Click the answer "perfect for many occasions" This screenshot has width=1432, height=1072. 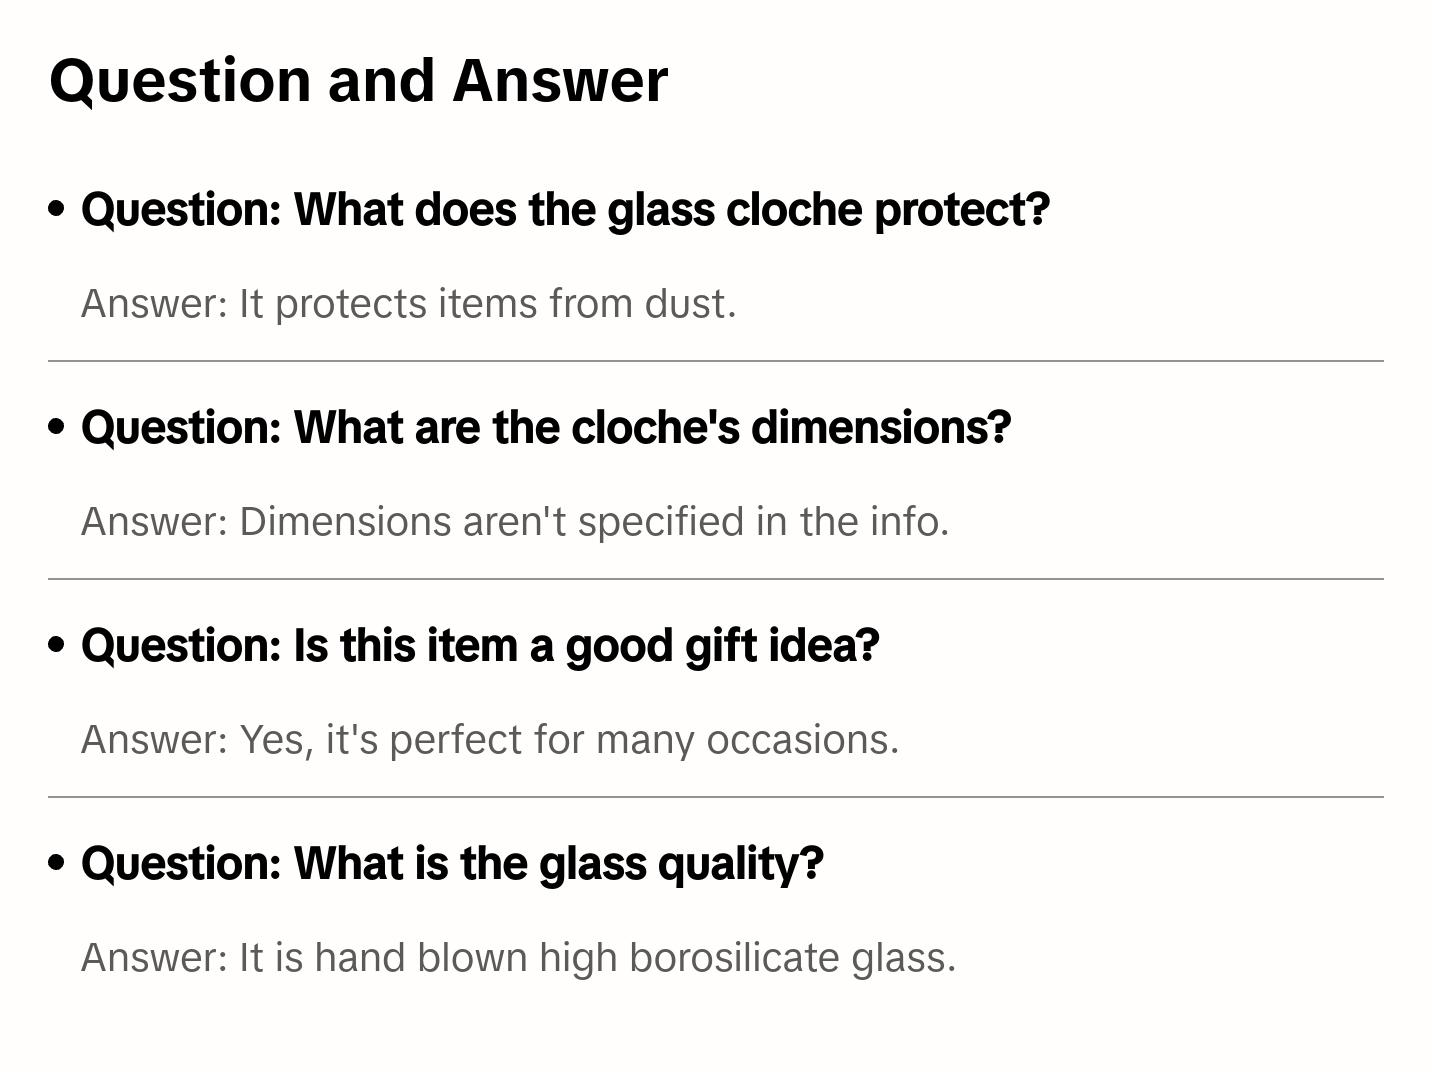point(490,740)
